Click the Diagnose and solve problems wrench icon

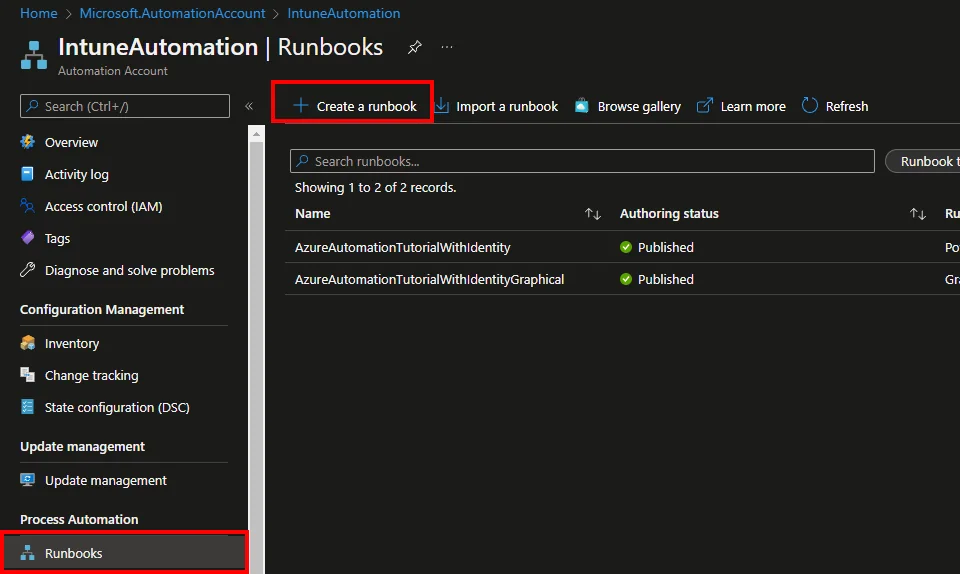28,270
